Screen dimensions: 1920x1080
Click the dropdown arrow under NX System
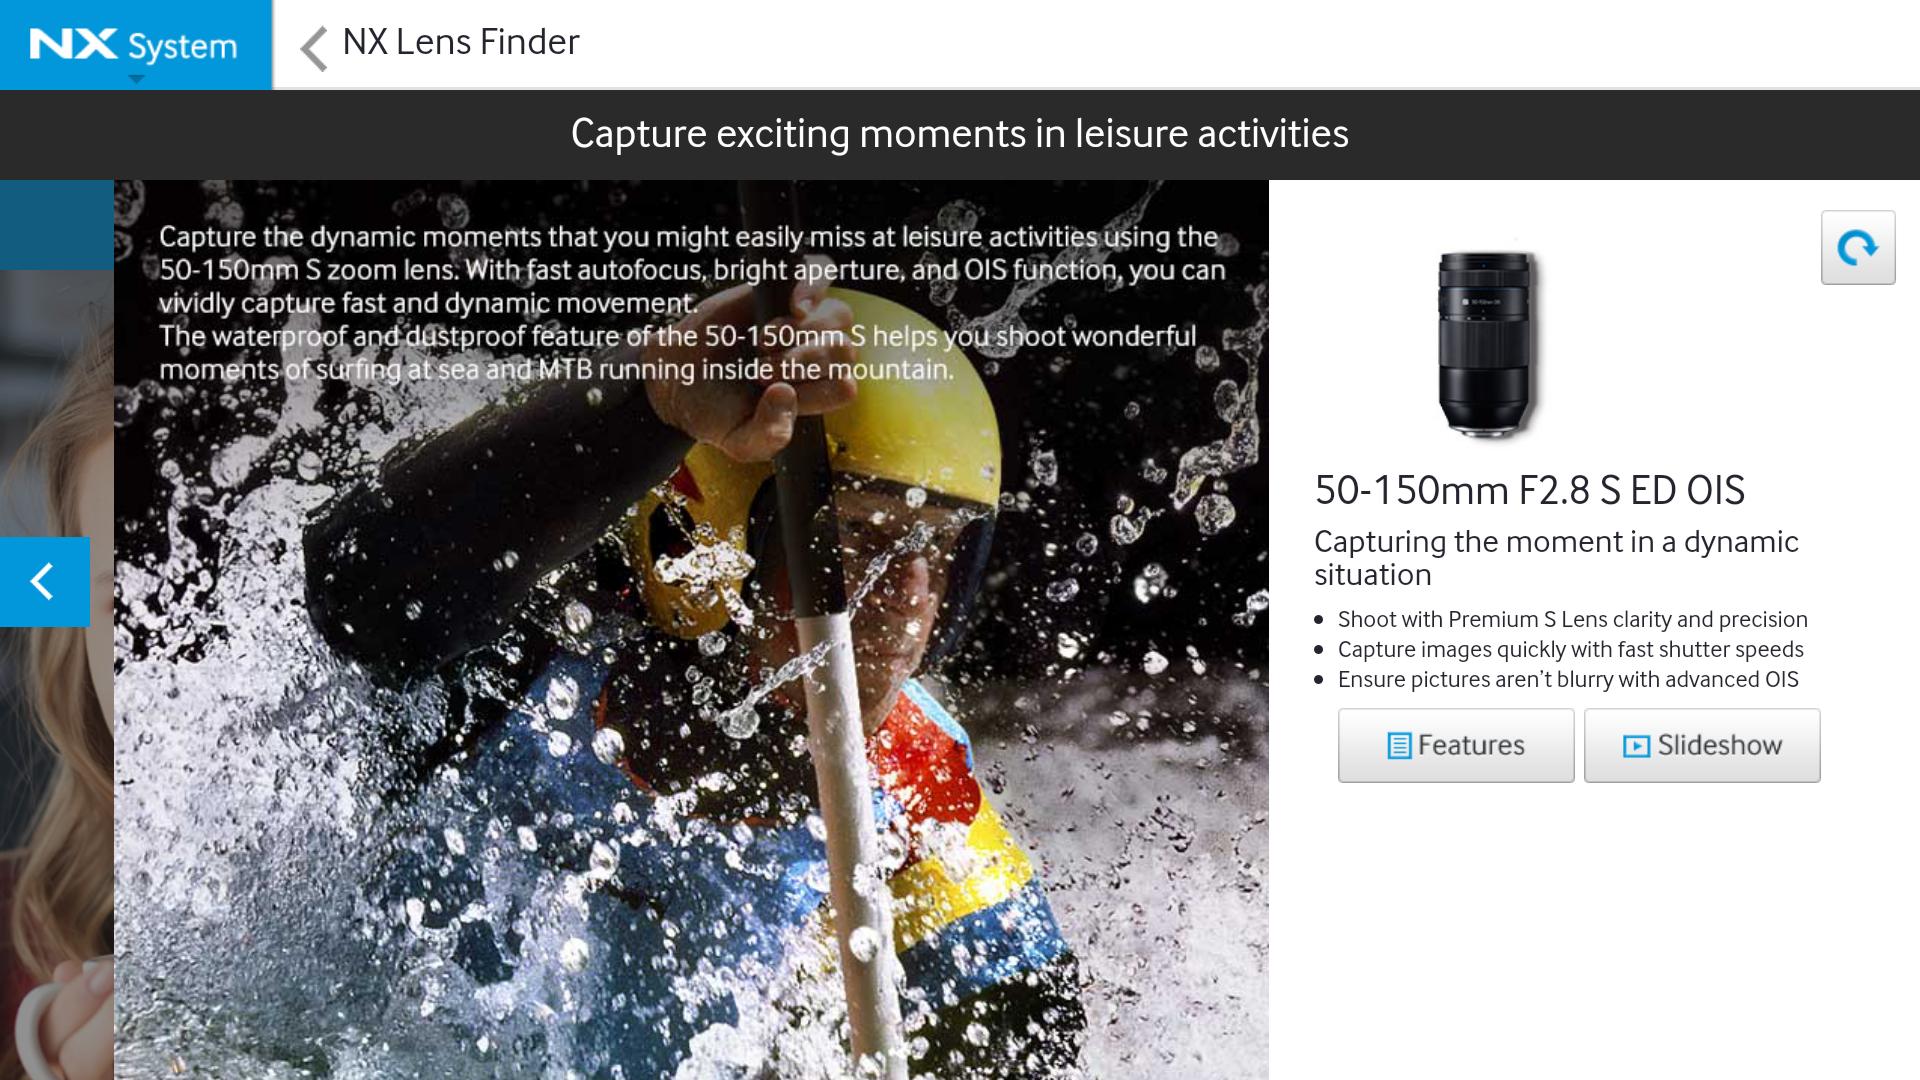pos(137,79)
